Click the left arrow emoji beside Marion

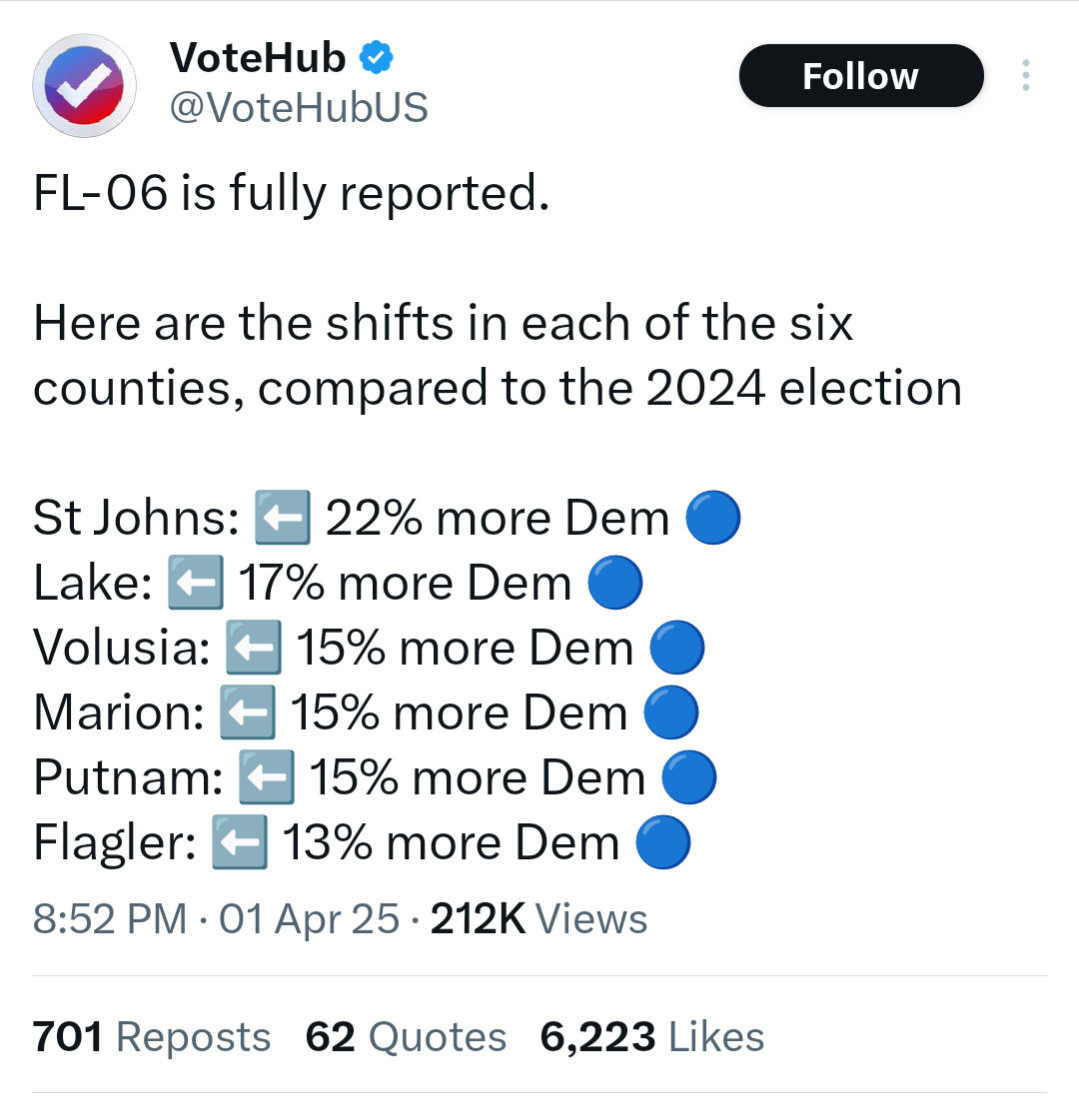pyautogui.click(x=246, y=714)
